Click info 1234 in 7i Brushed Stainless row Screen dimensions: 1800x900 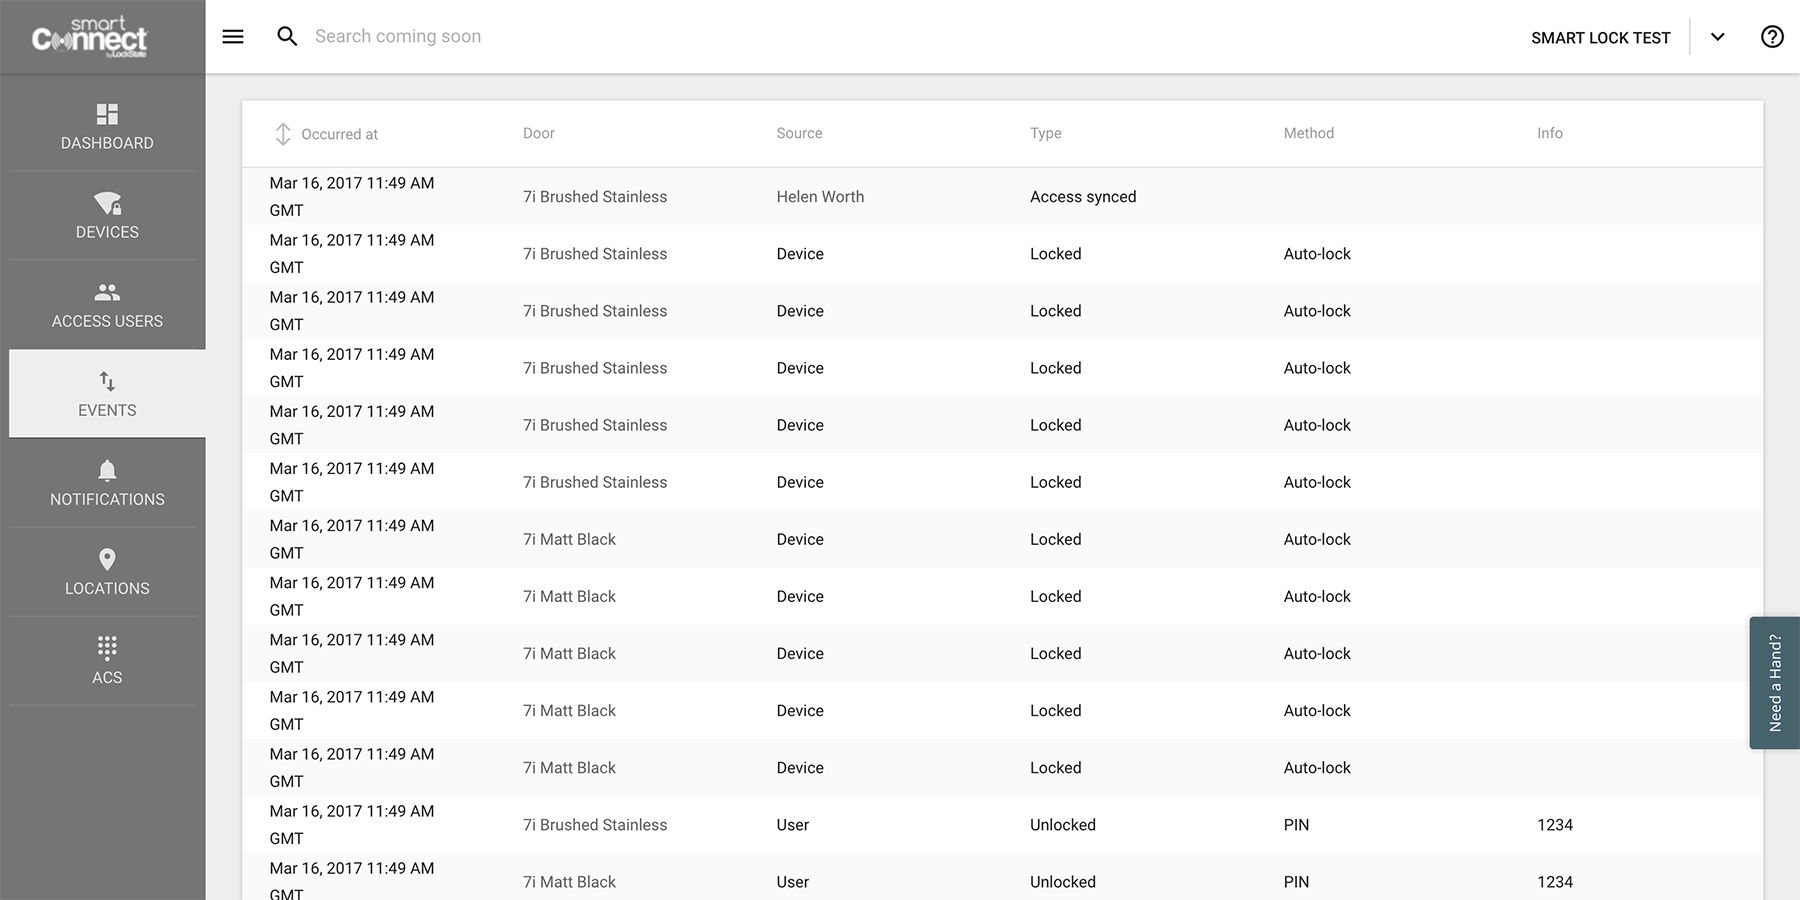coord(1555,825)
